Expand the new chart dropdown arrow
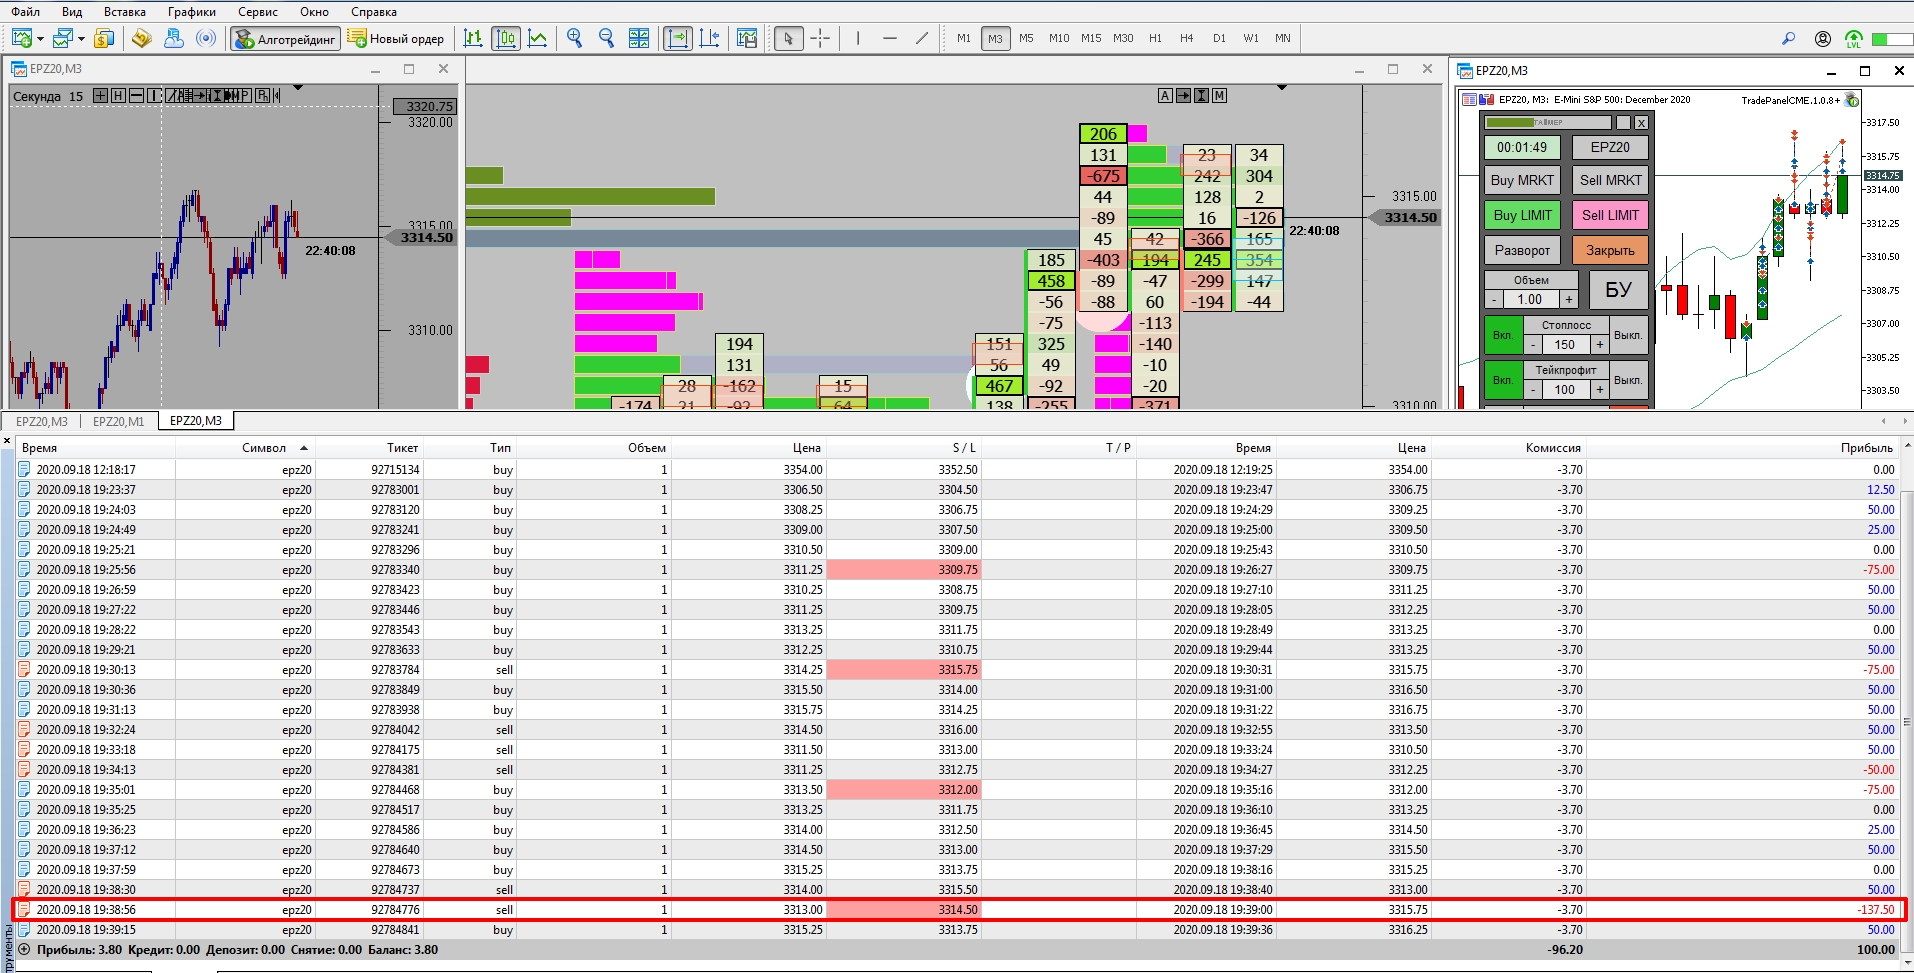 coord(40,39)
